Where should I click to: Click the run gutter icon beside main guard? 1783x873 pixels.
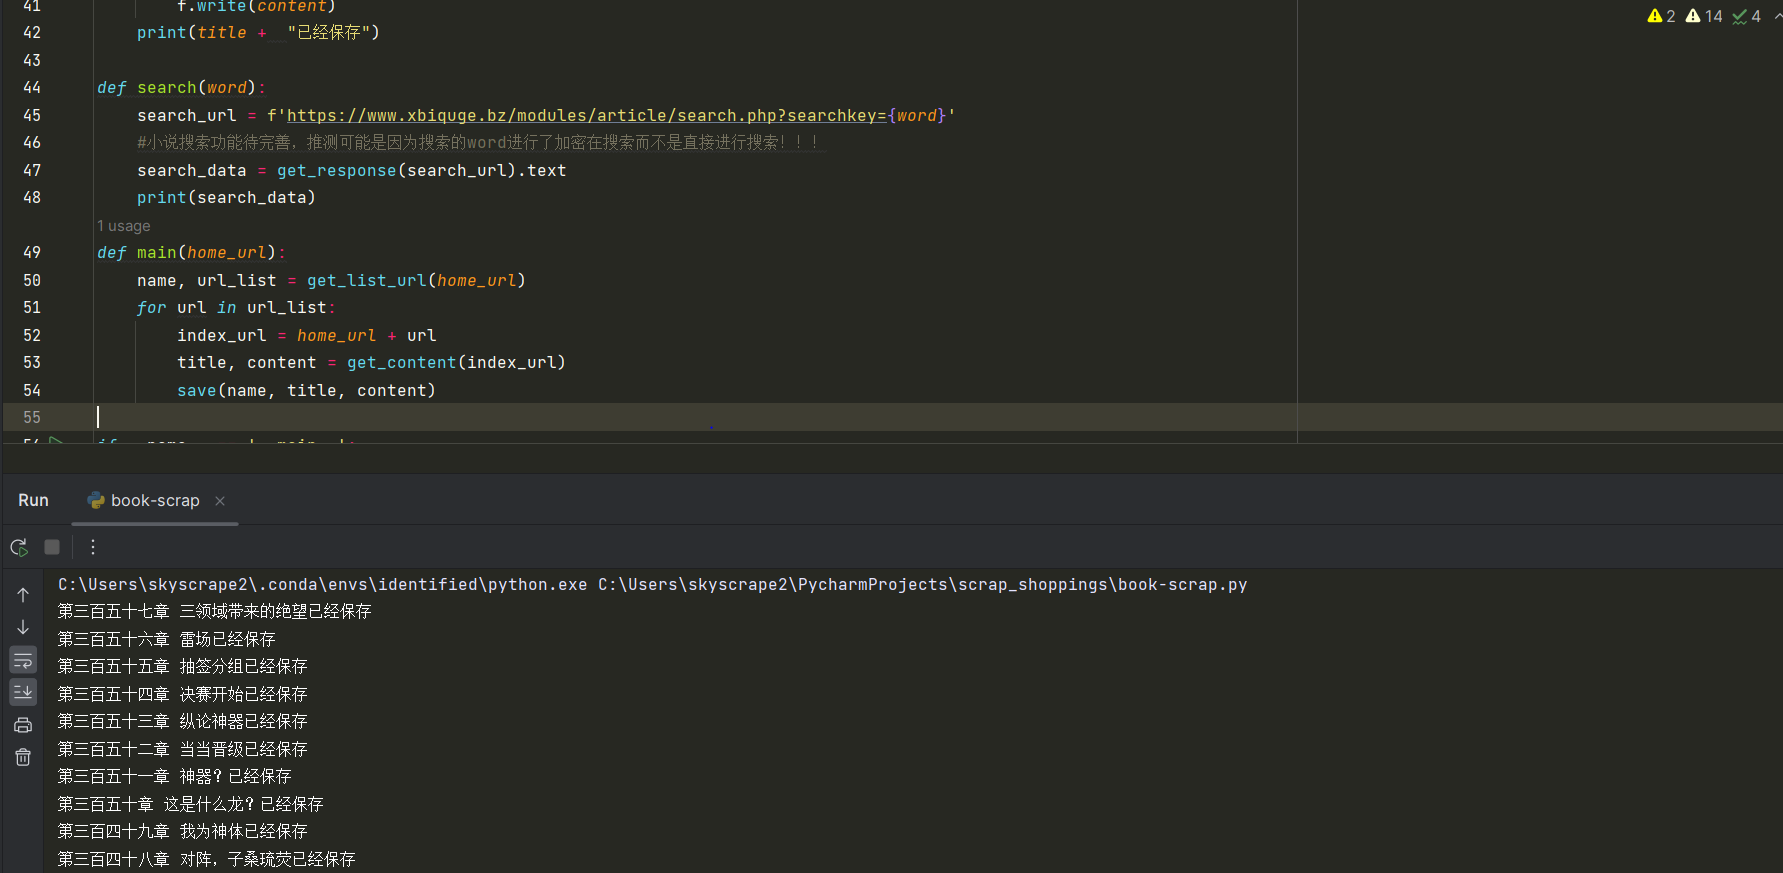56,440
